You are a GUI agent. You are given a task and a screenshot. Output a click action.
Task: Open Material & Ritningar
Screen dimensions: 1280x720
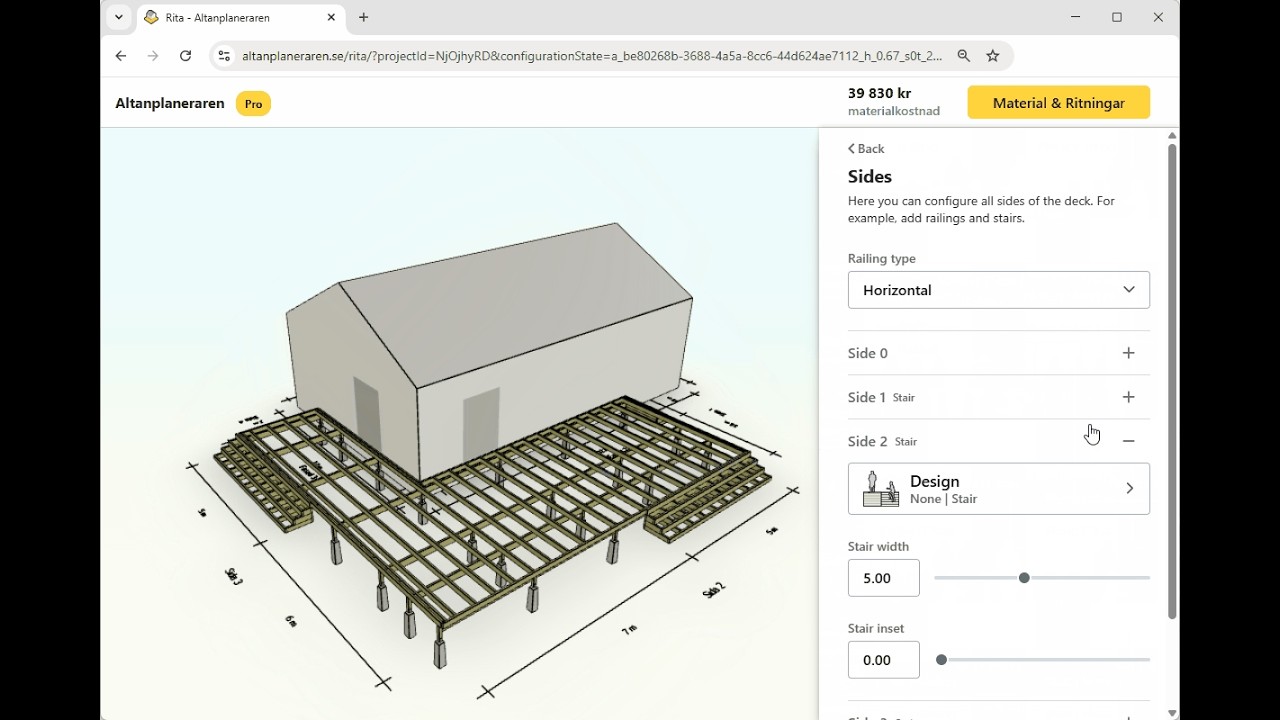click(x=1058, y=102)
